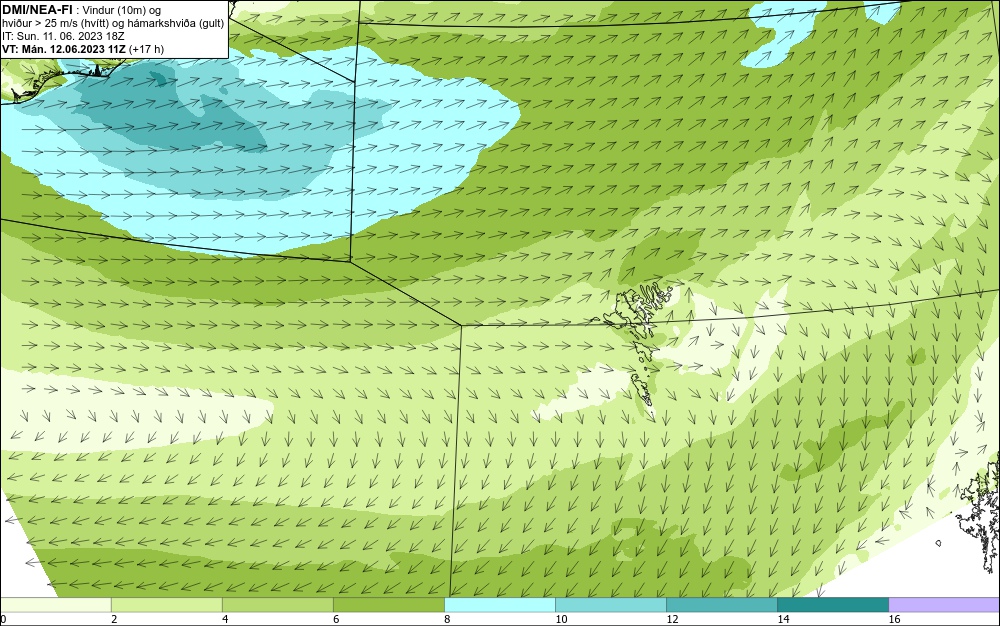Click the 0–2 m/s palest legend swatch

[55, 604]
